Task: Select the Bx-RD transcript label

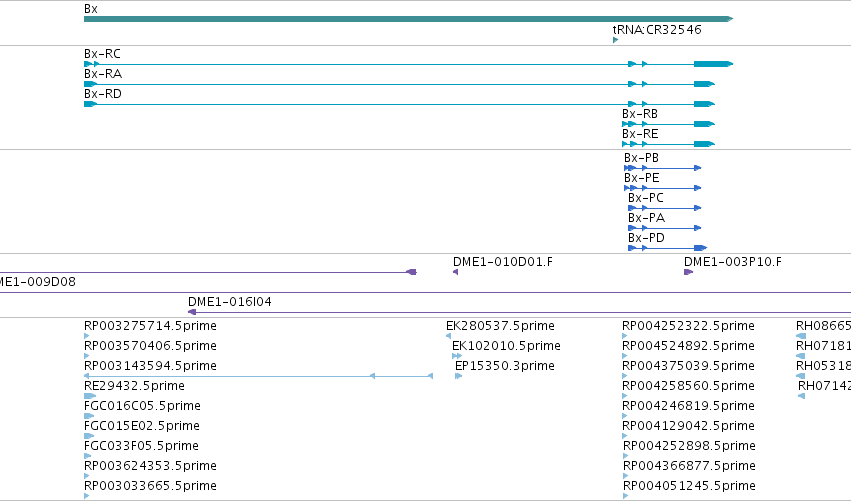Action: point(103,94)
